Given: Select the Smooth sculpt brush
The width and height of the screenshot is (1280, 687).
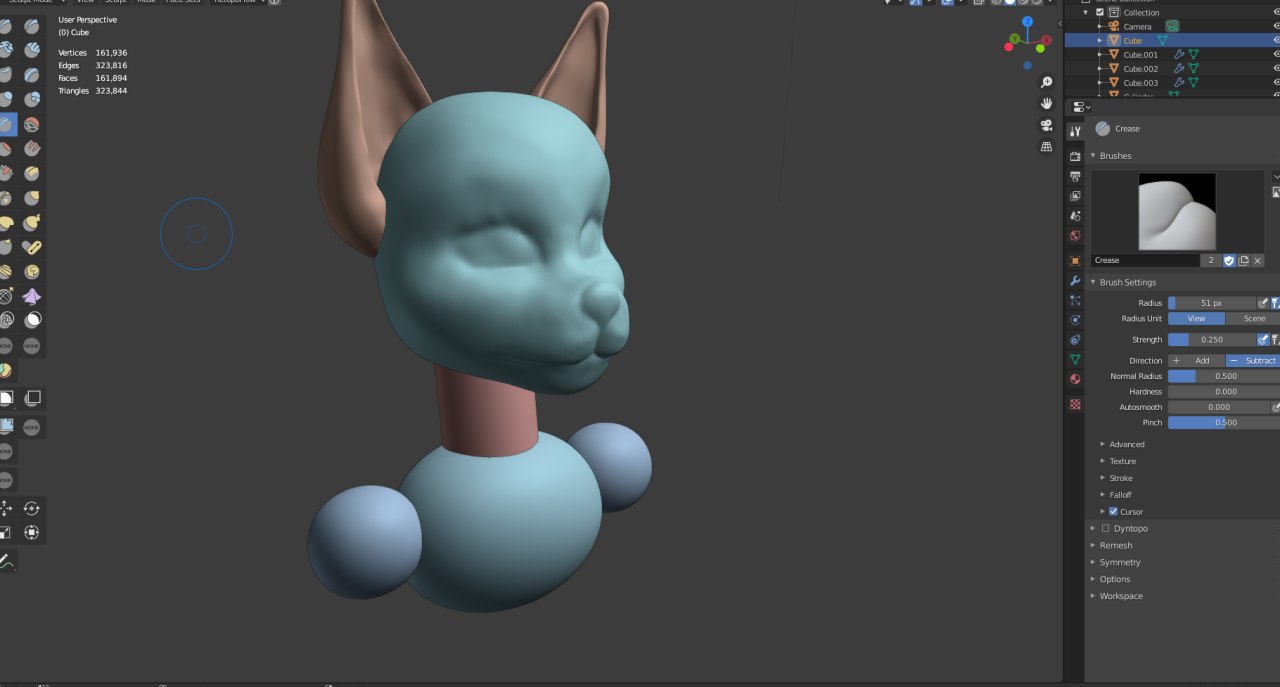Looking at the screenshot, I should click(x=32, y=124).
